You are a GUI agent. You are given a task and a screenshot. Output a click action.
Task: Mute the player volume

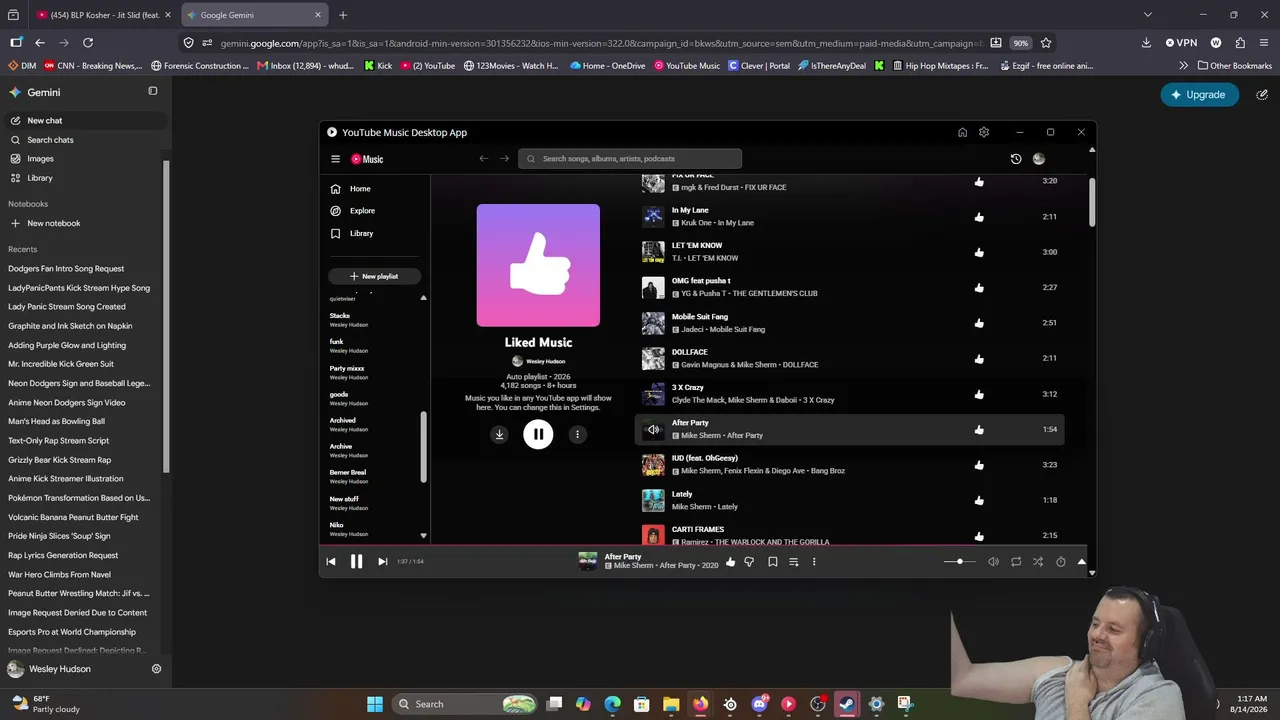pos(993,562)
